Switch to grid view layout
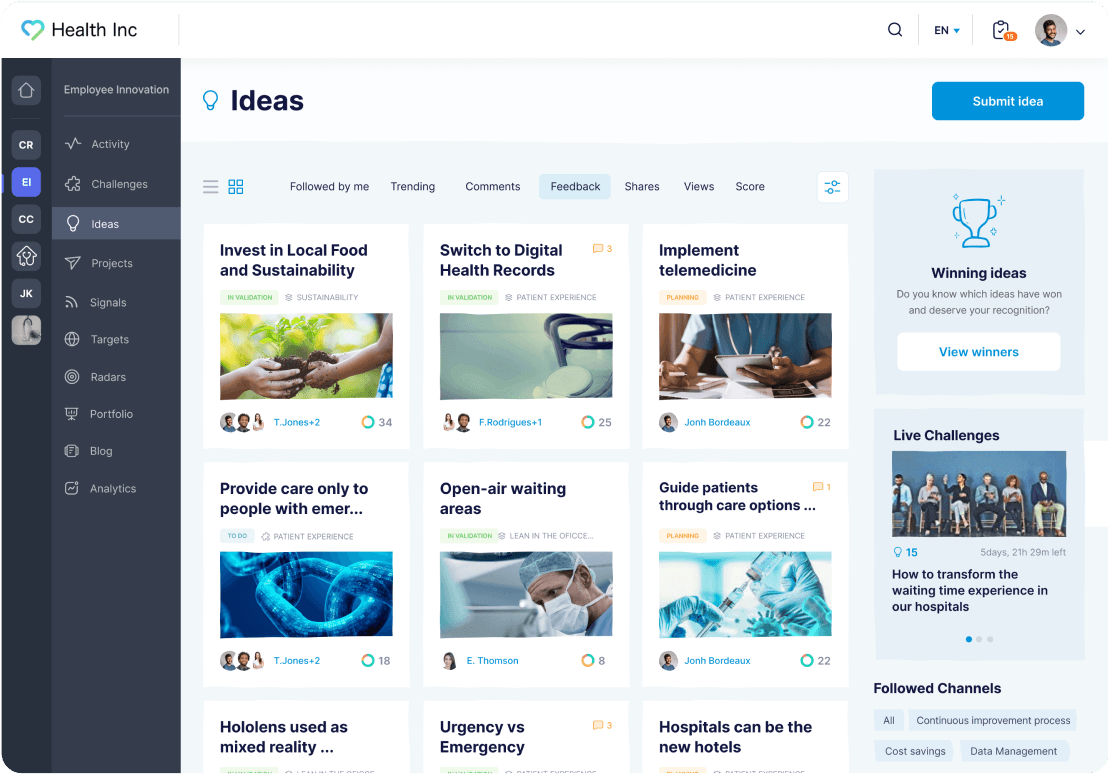 pos(236,187)
